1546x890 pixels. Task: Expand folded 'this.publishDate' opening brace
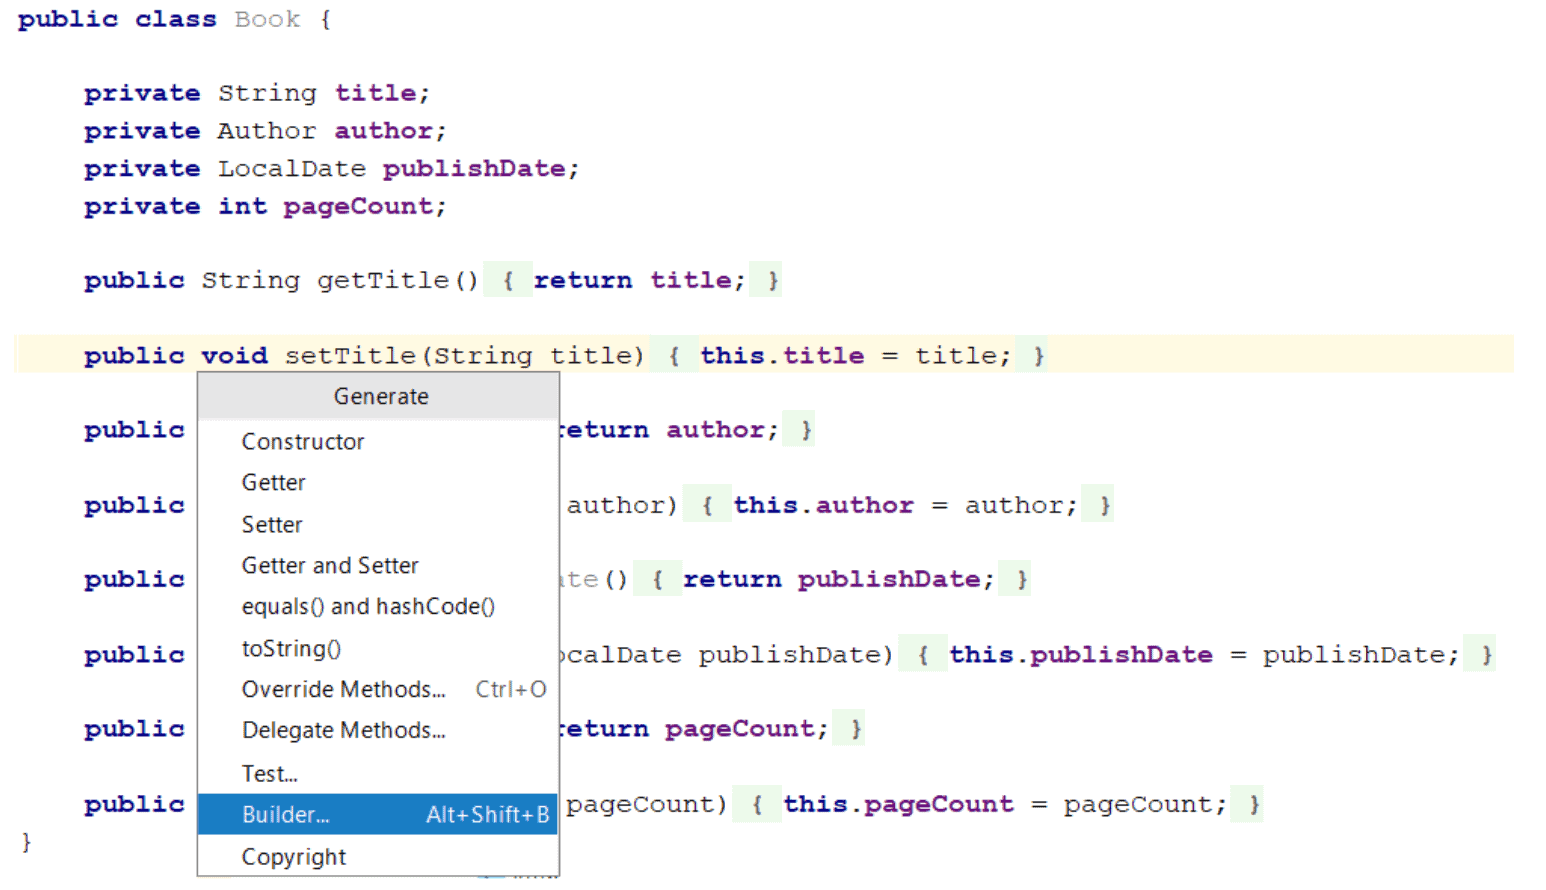[922, 655]
